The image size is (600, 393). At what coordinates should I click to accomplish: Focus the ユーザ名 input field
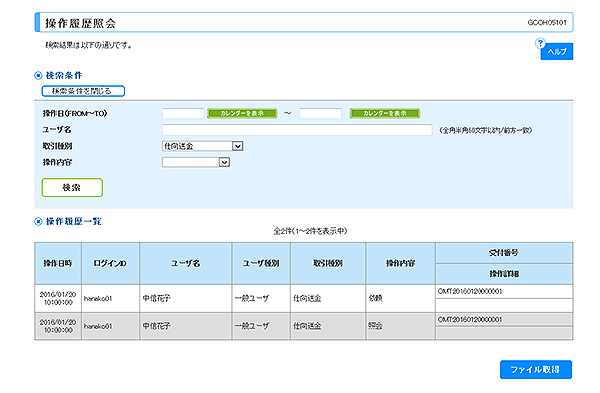click(297, 130)
